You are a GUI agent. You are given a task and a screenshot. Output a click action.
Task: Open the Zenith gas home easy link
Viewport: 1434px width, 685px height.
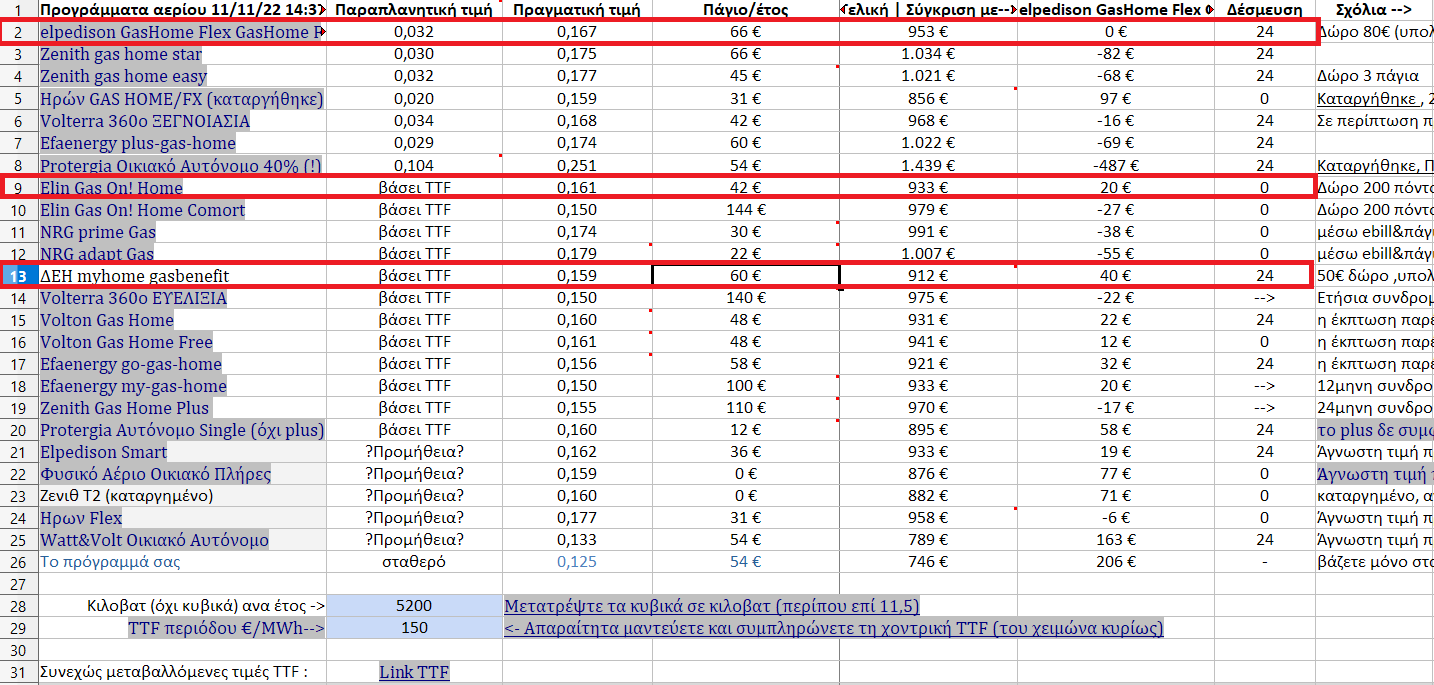tap(123, 76)
